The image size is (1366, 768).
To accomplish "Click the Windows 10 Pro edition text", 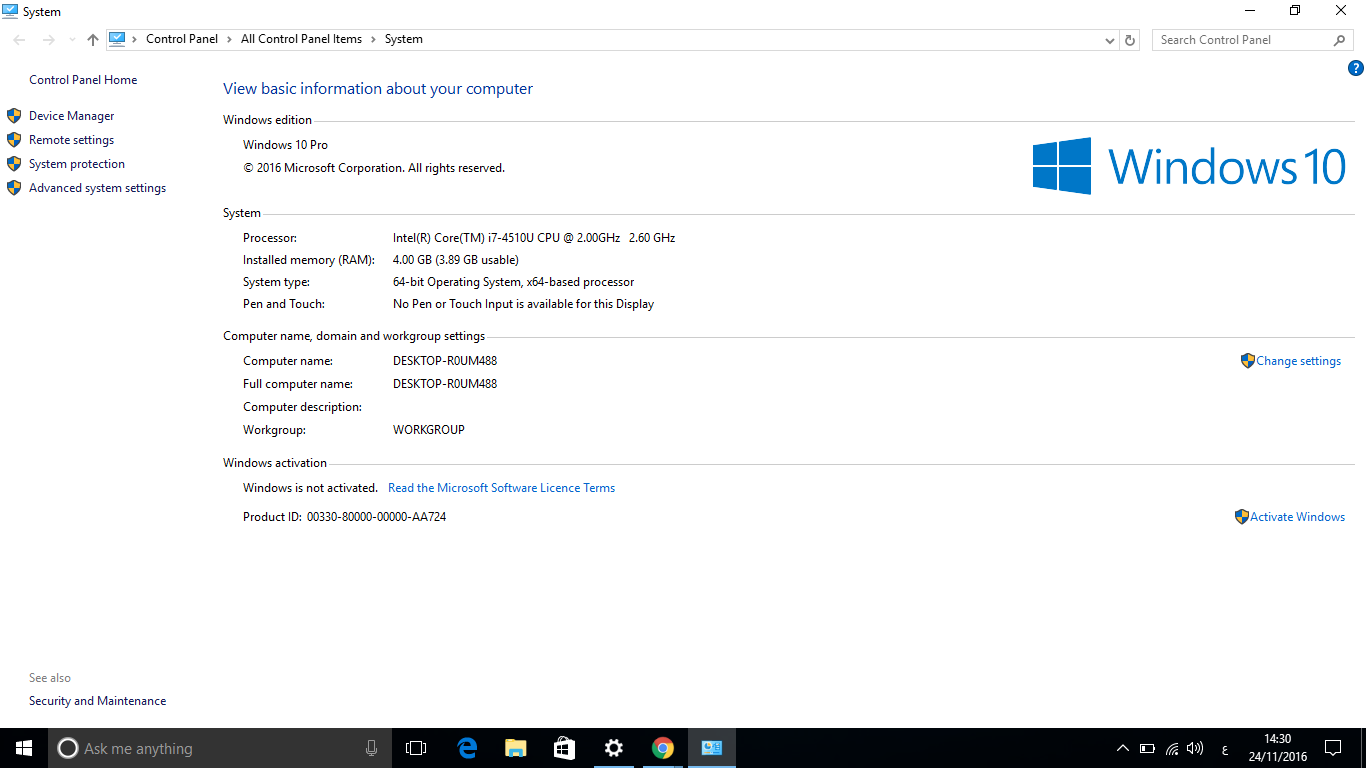I will pyautogui.click(x=285, y=145).
